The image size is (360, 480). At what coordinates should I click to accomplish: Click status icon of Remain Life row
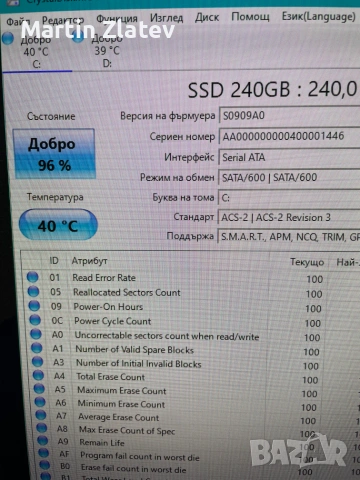click(x=43, y=441)
